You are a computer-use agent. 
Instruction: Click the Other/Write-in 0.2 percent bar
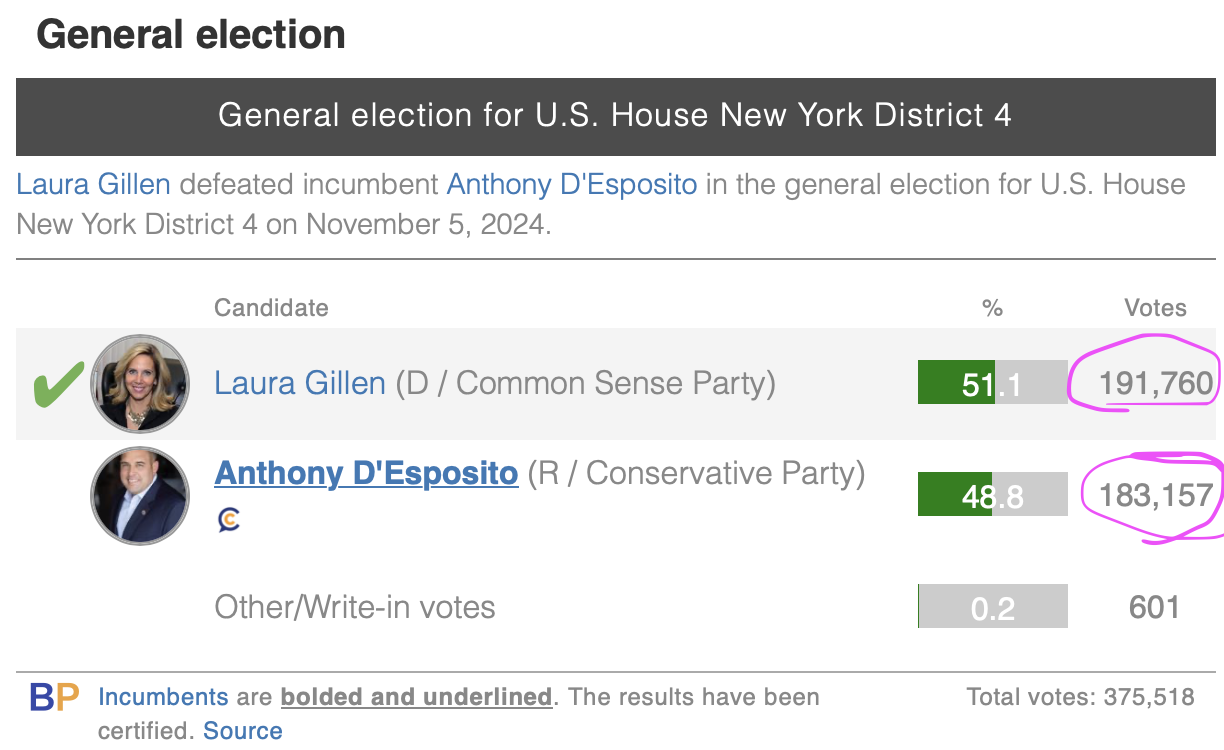point(992,607)
